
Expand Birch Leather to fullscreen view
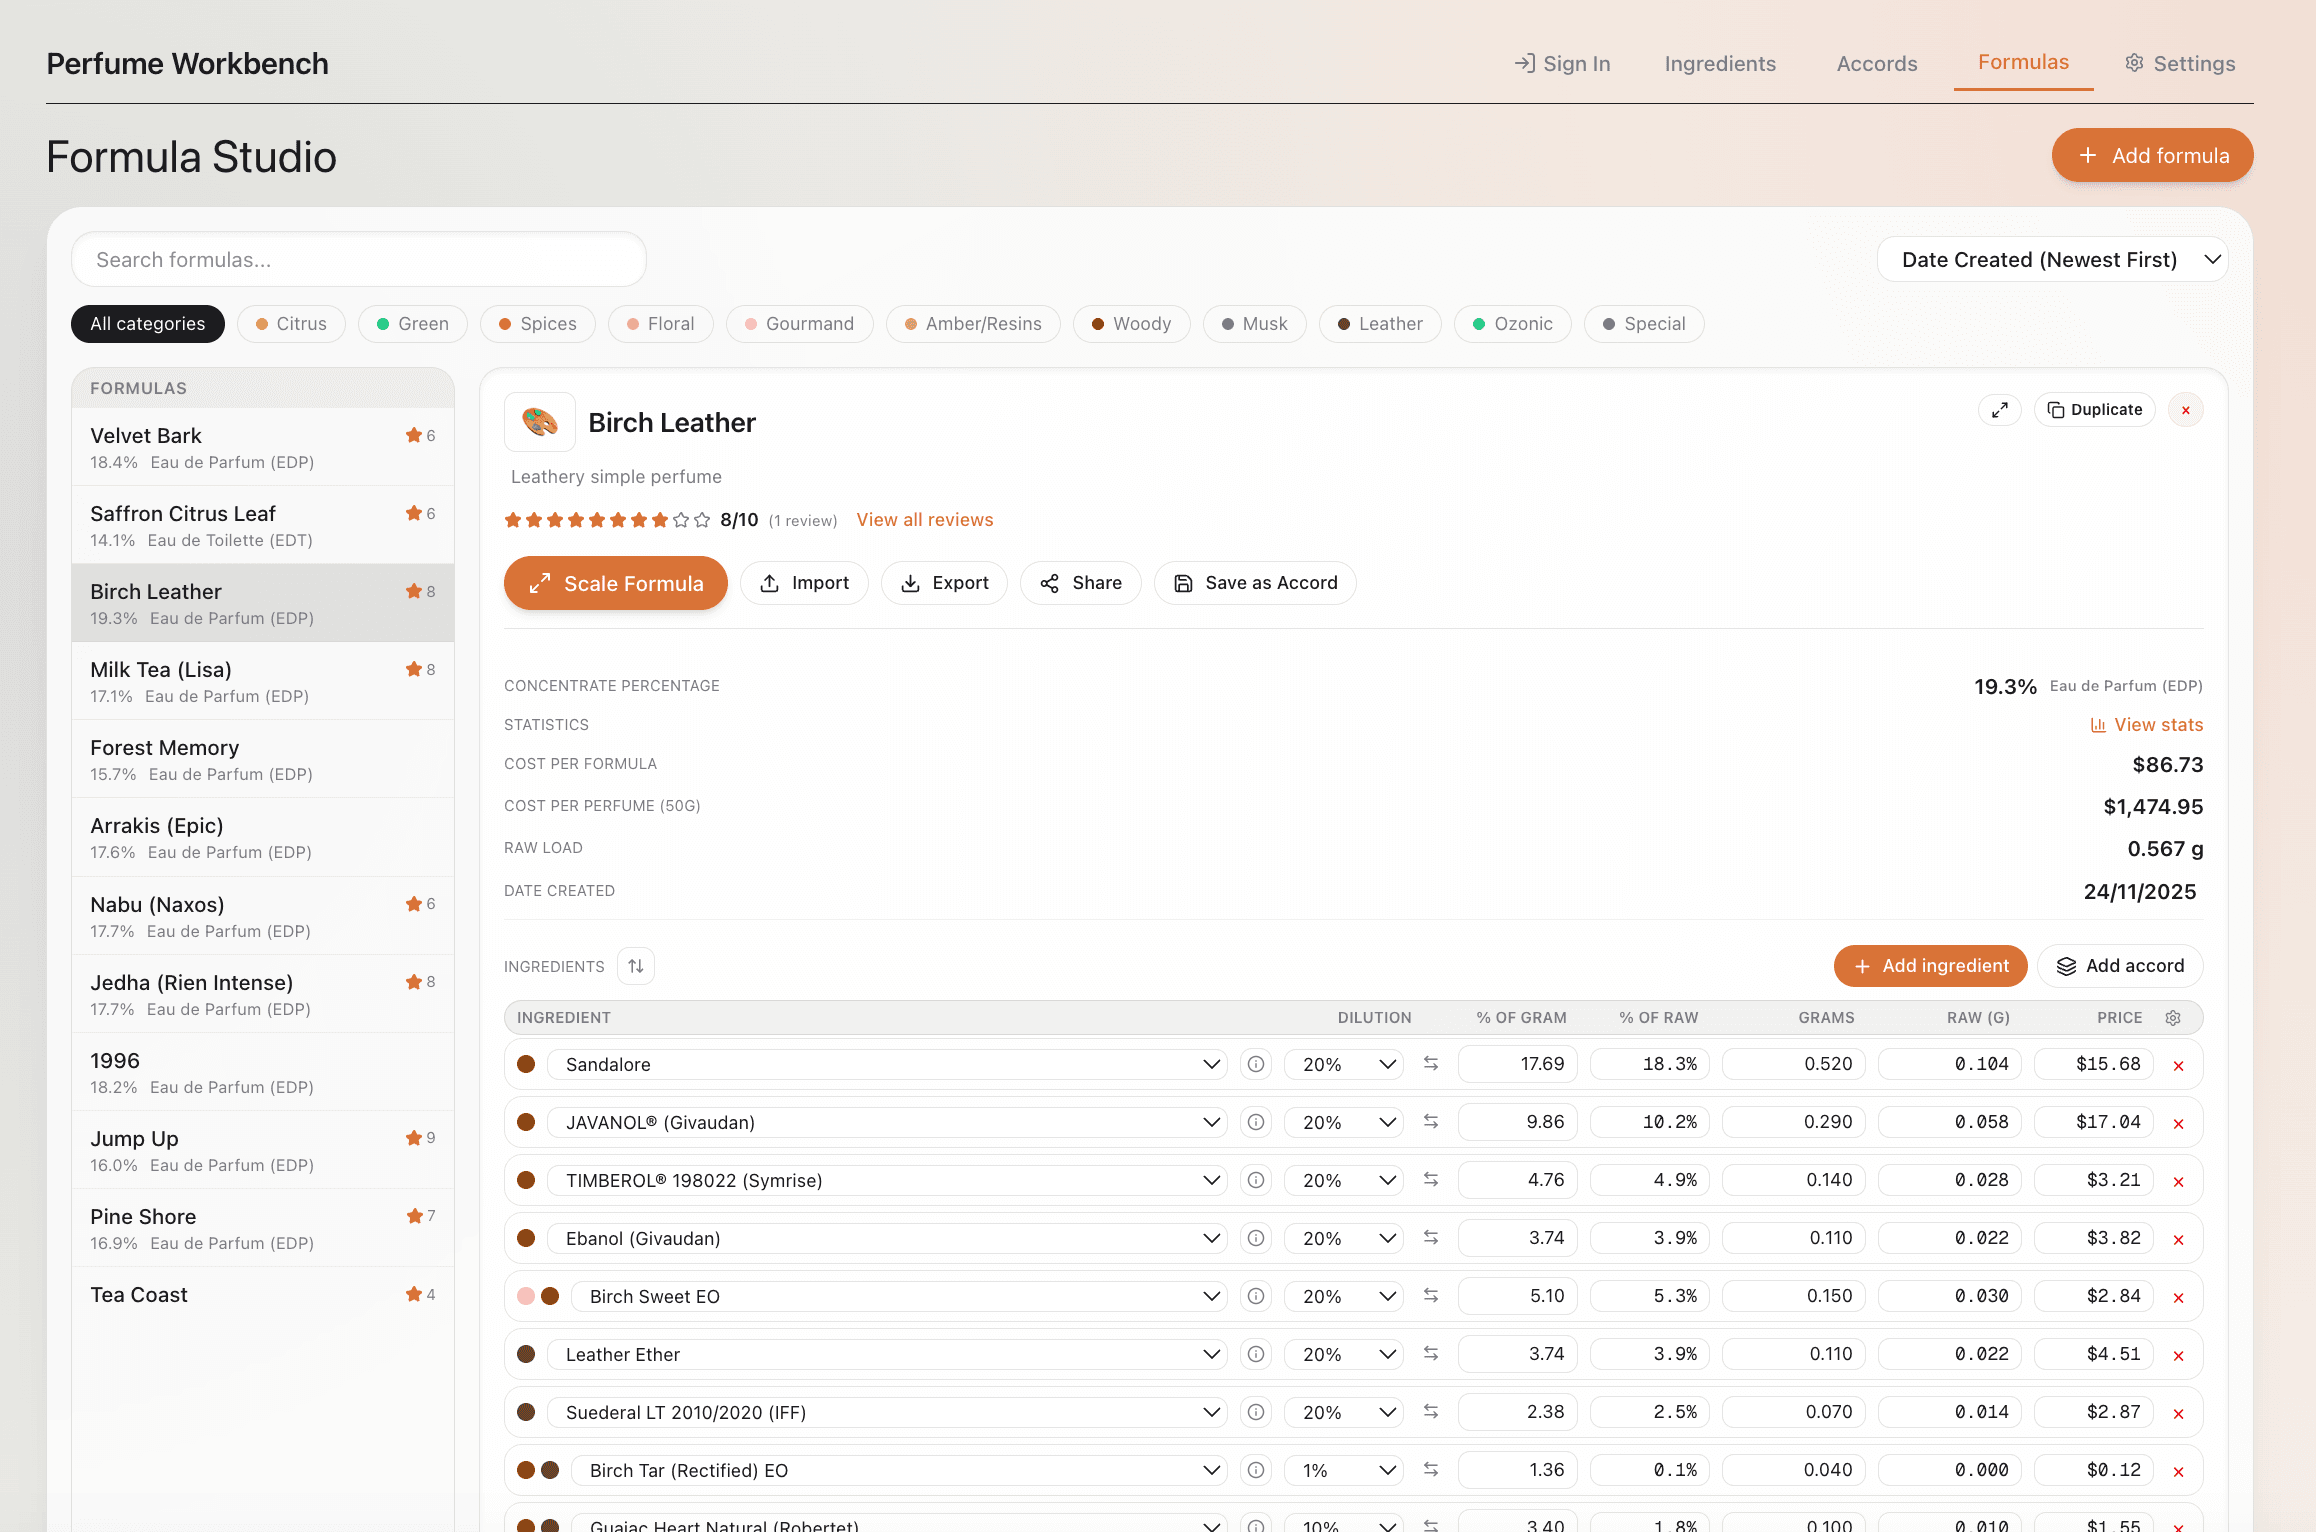tap(2000, 410)
